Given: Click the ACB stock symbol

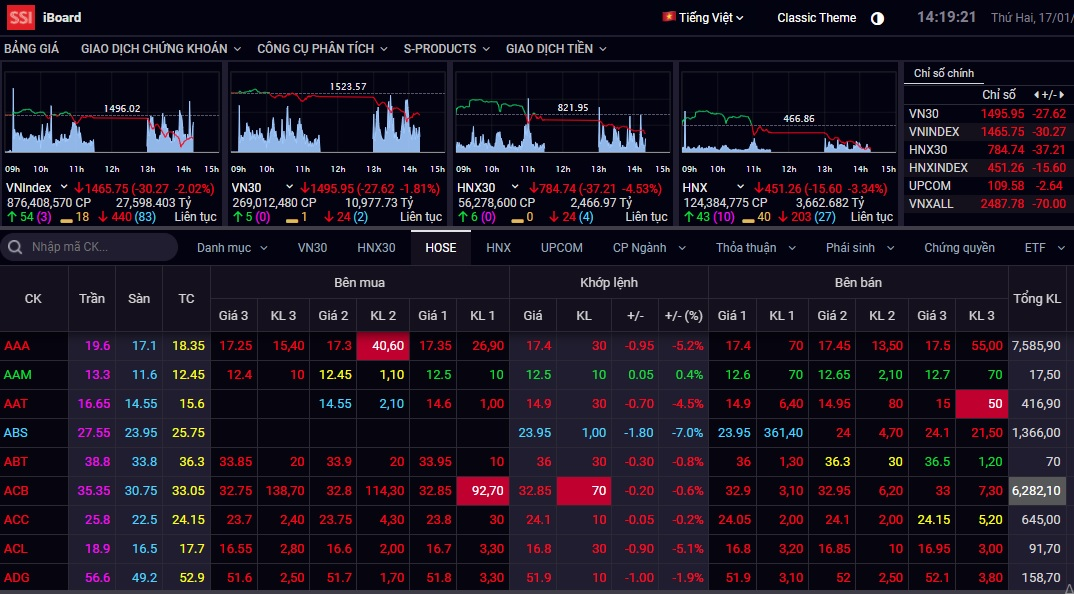Looking at the screenshot, I should 16,491.
